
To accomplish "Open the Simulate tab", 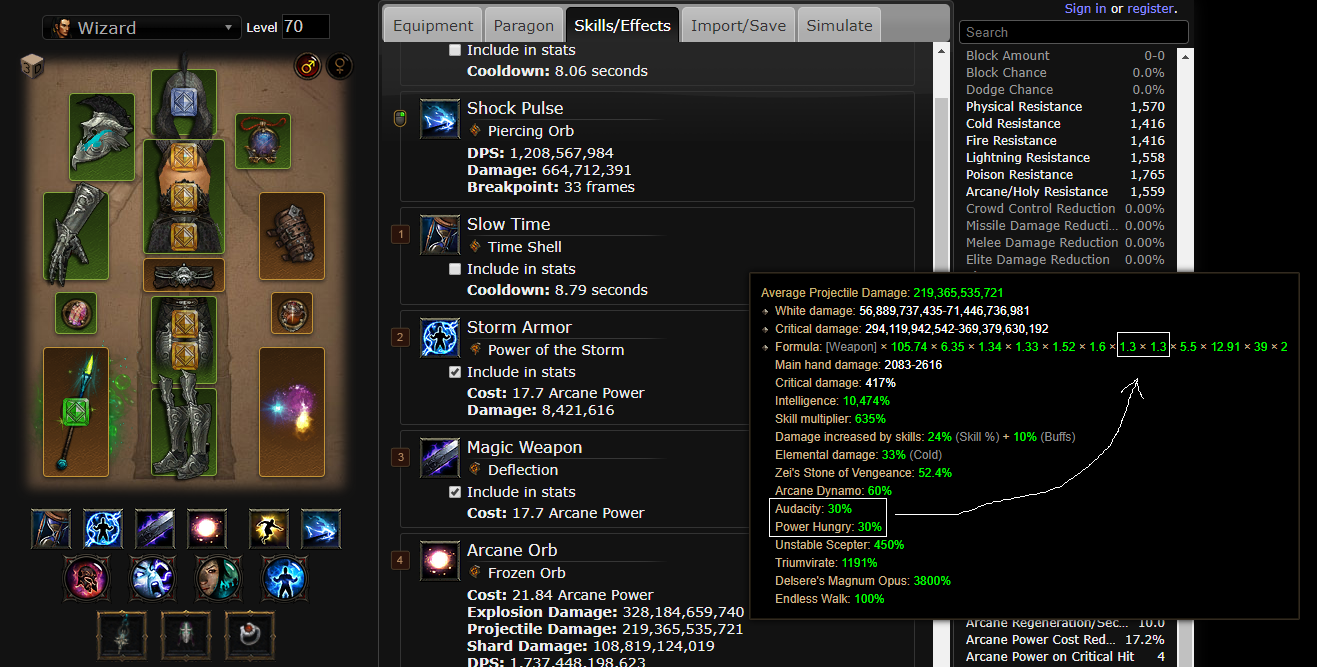I will coord(839,25).
